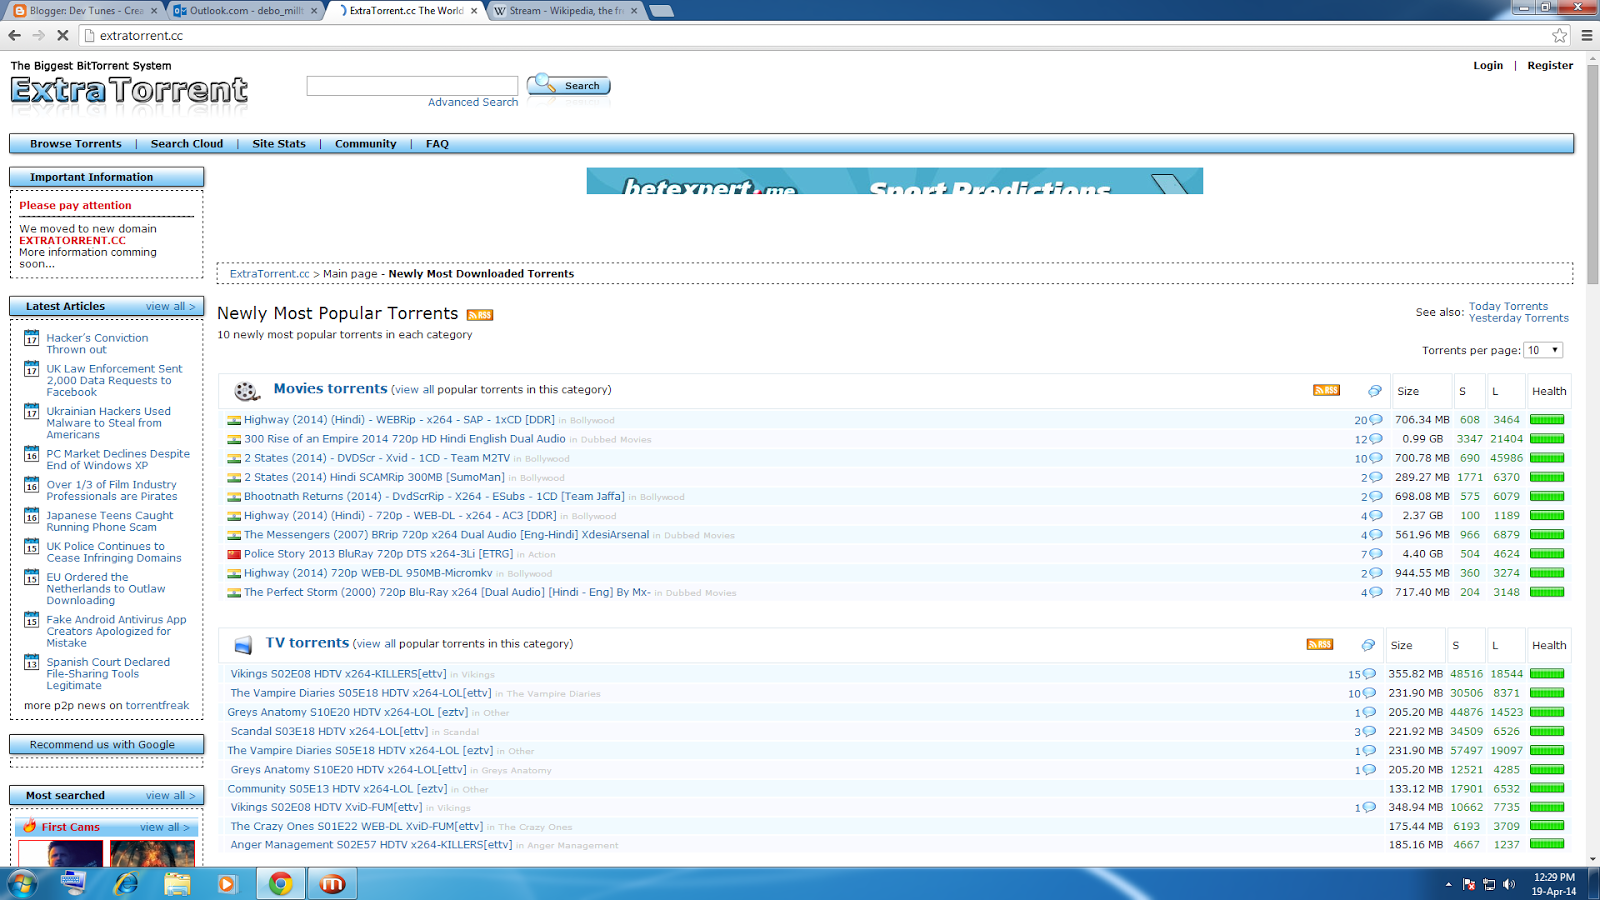Screen dimensions: 1600x900
Task: Click the Search button
Action: coord(569,85)
